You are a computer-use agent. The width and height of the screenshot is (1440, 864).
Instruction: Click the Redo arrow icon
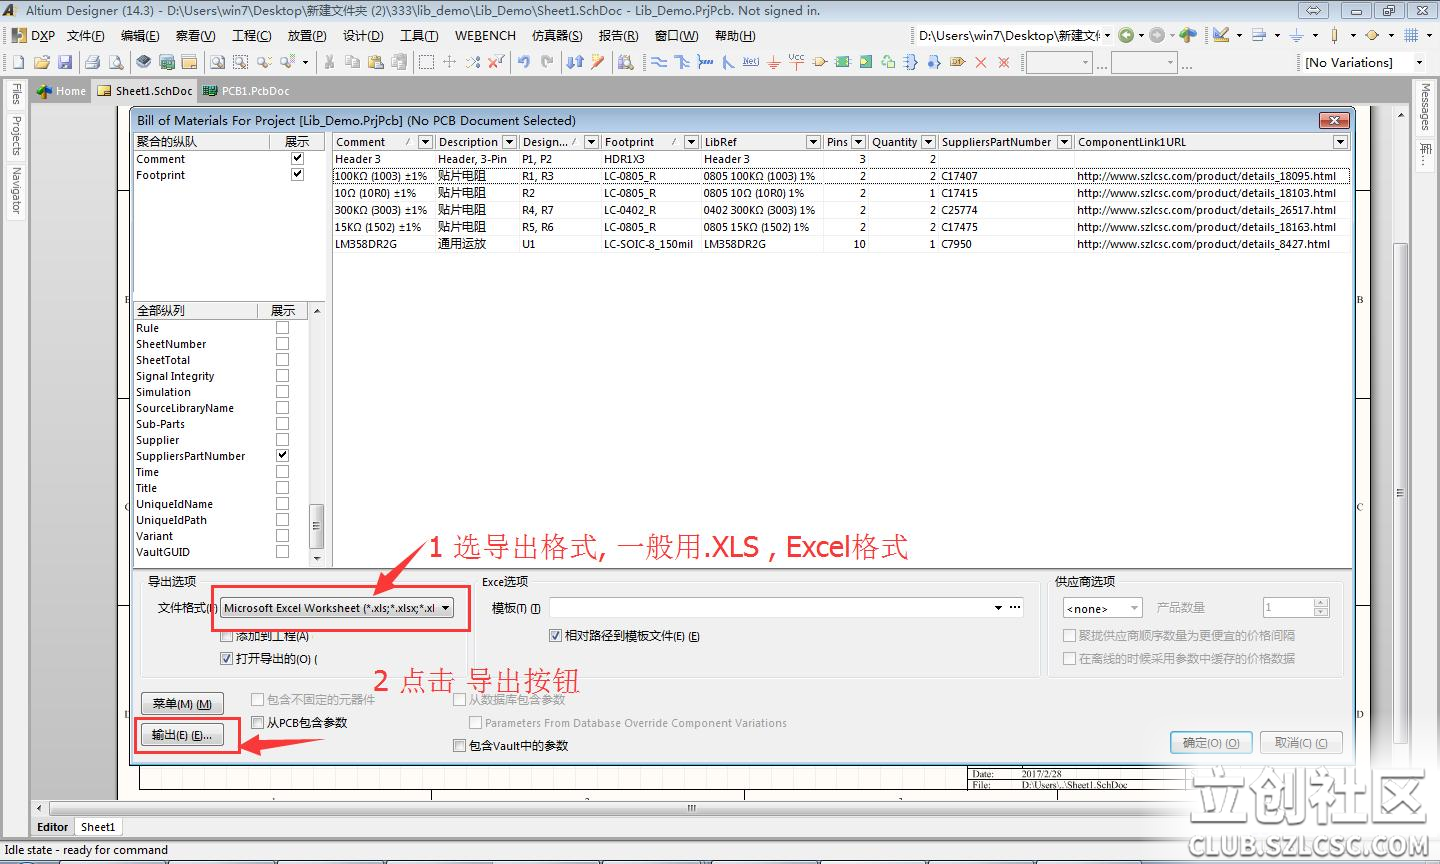click(547, 62)
